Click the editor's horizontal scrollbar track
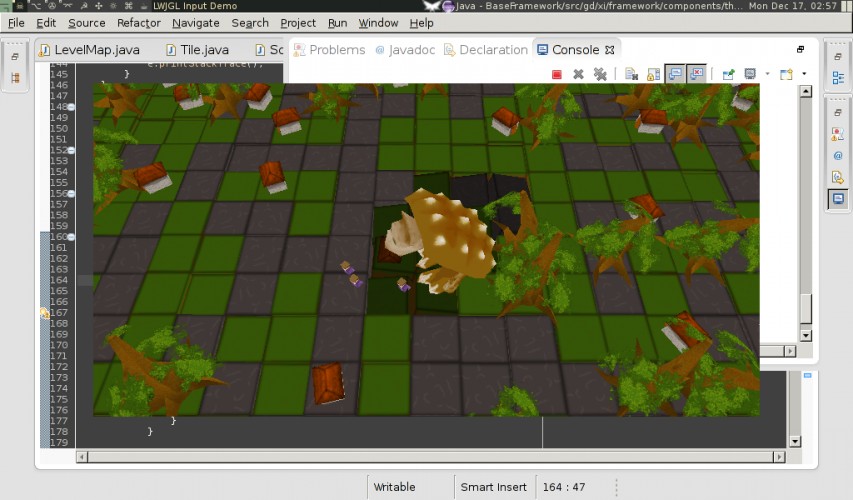This screenshot has width=853, height=500. [430, 457]
